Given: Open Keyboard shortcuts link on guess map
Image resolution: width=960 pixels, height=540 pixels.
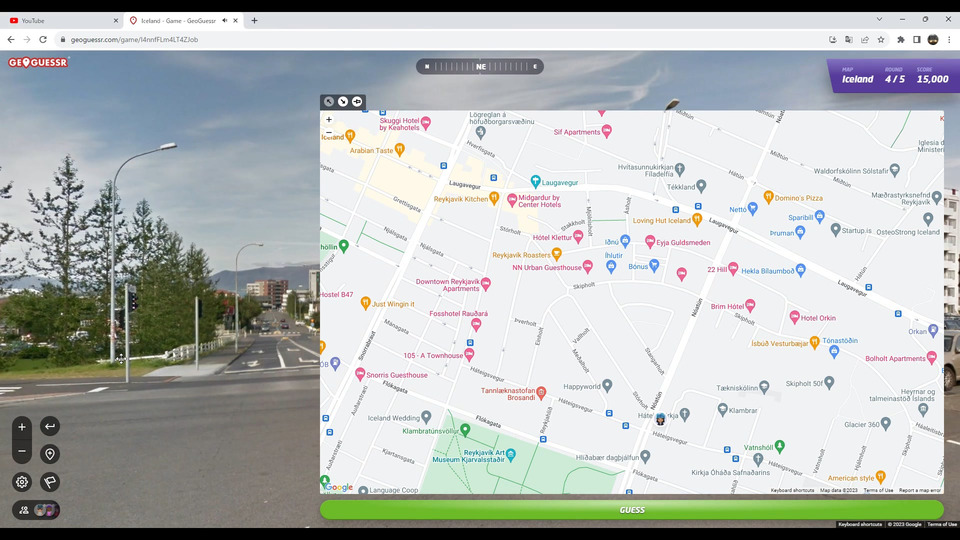Looking at the screenshot, I should coord(792,490).
